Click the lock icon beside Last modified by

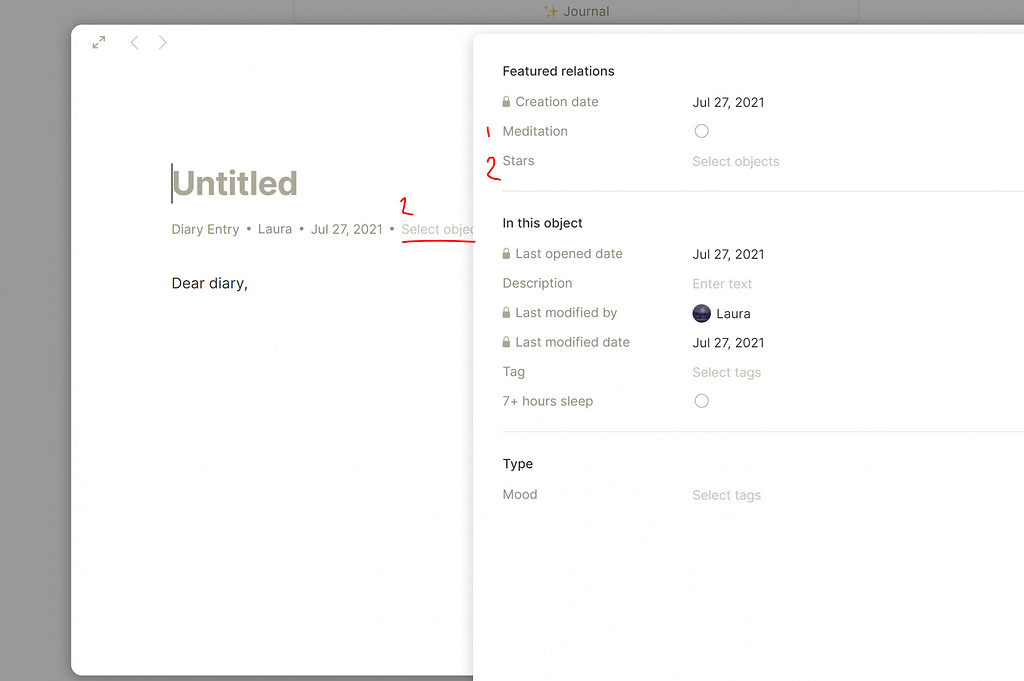[507, 312]
